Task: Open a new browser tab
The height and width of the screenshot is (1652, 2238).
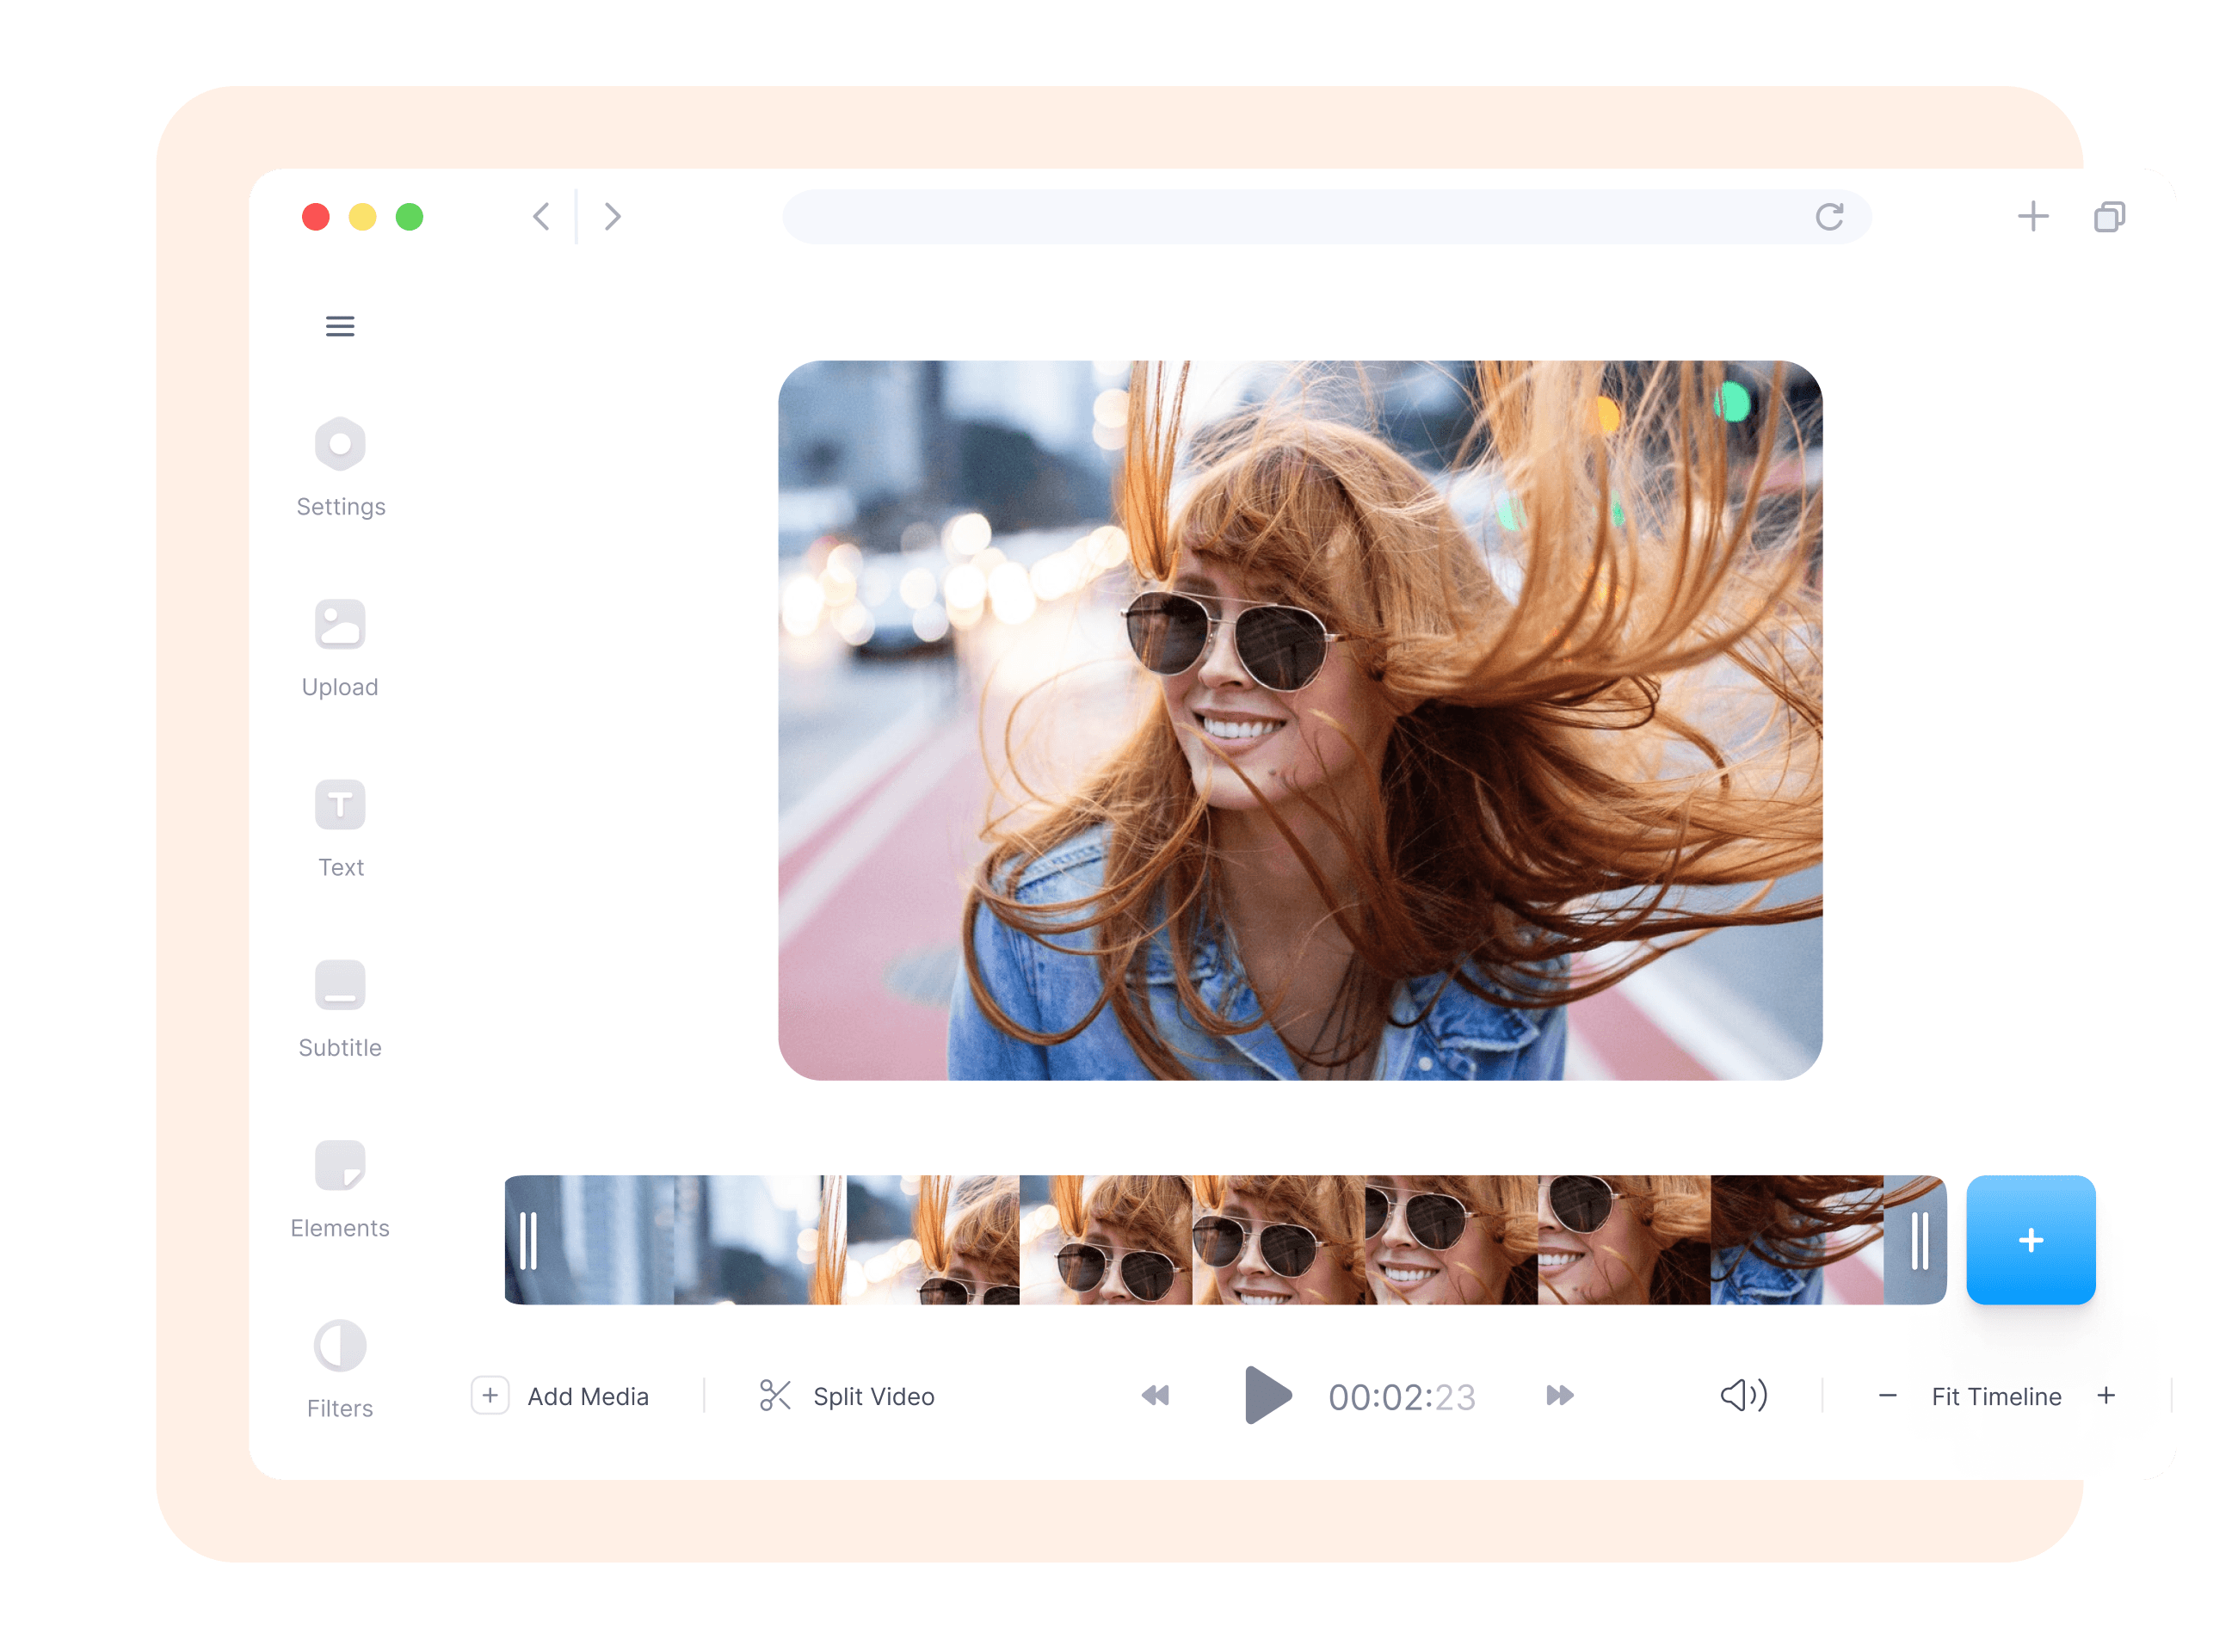Action: (x=2032, y=216)
